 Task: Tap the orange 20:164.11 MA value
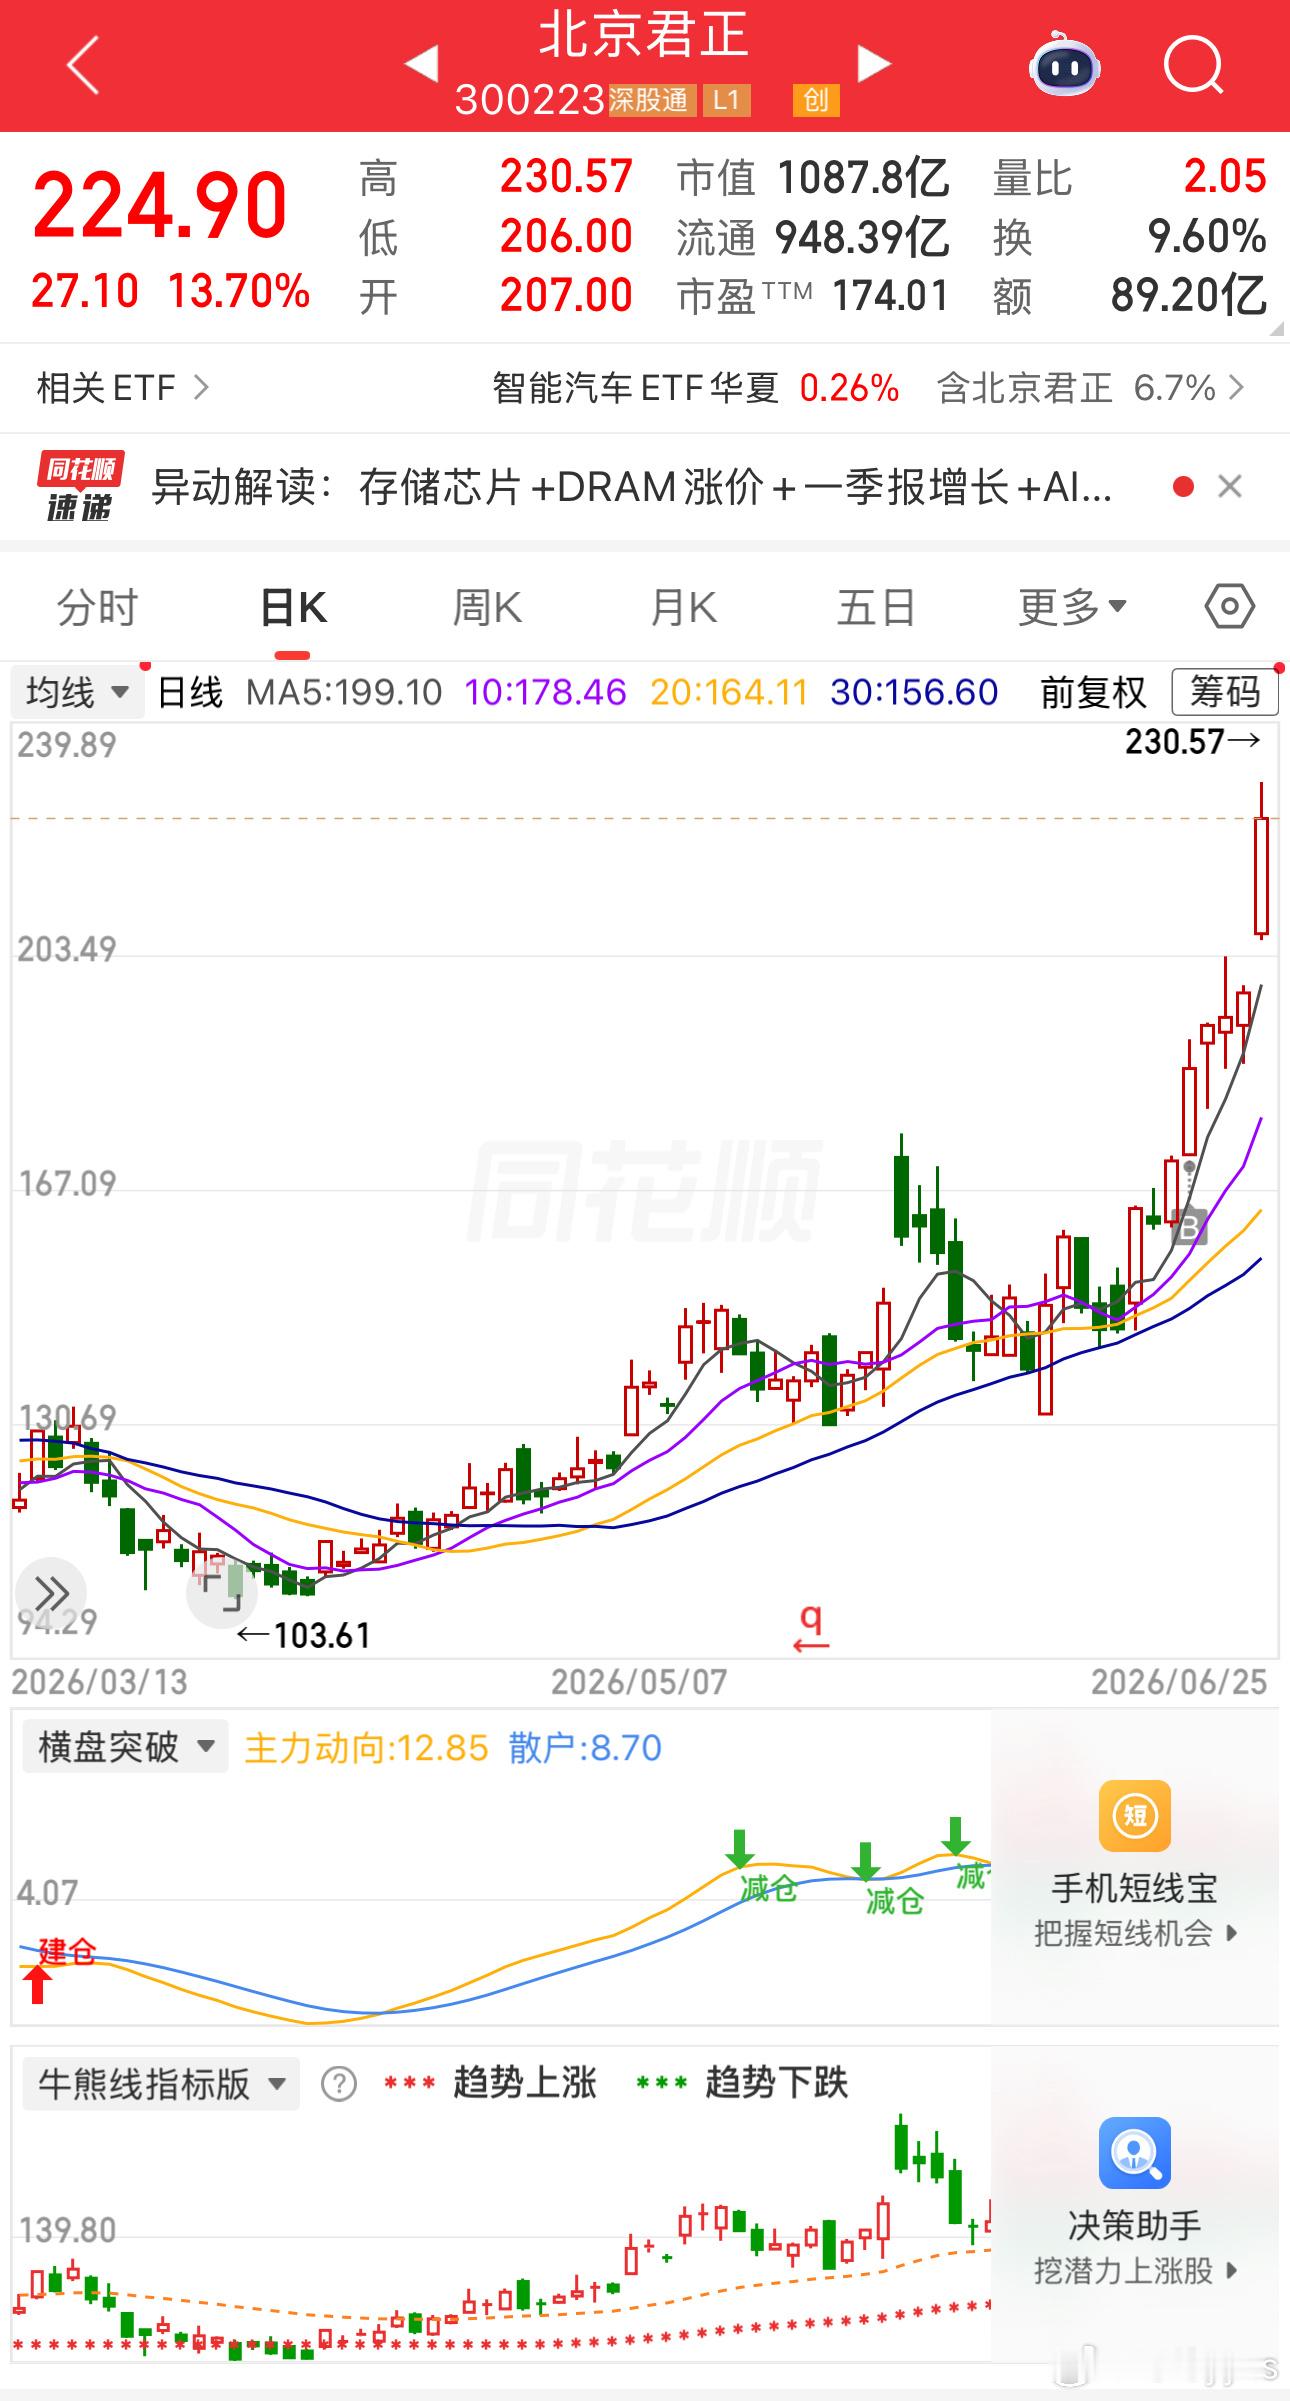click(729, 692)
